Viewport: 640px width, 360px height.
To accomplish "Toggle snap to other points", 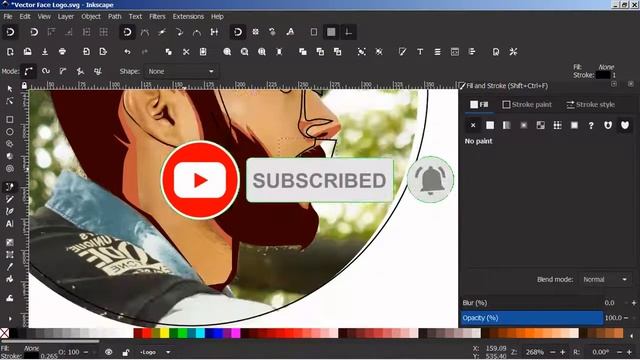I will pos(238,32).
